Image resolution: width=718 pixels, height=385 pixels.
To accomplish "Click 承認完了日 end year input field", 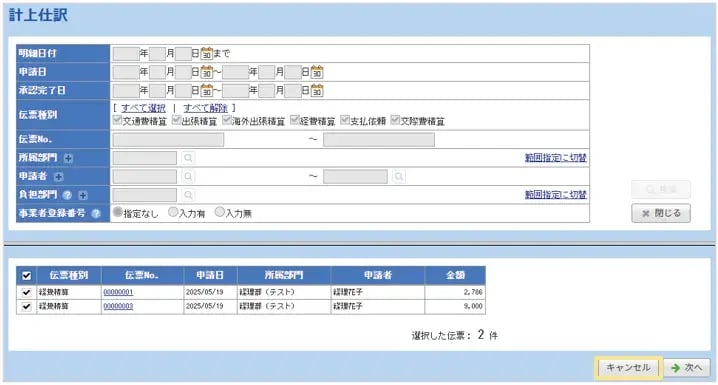I will click(236, 91).
